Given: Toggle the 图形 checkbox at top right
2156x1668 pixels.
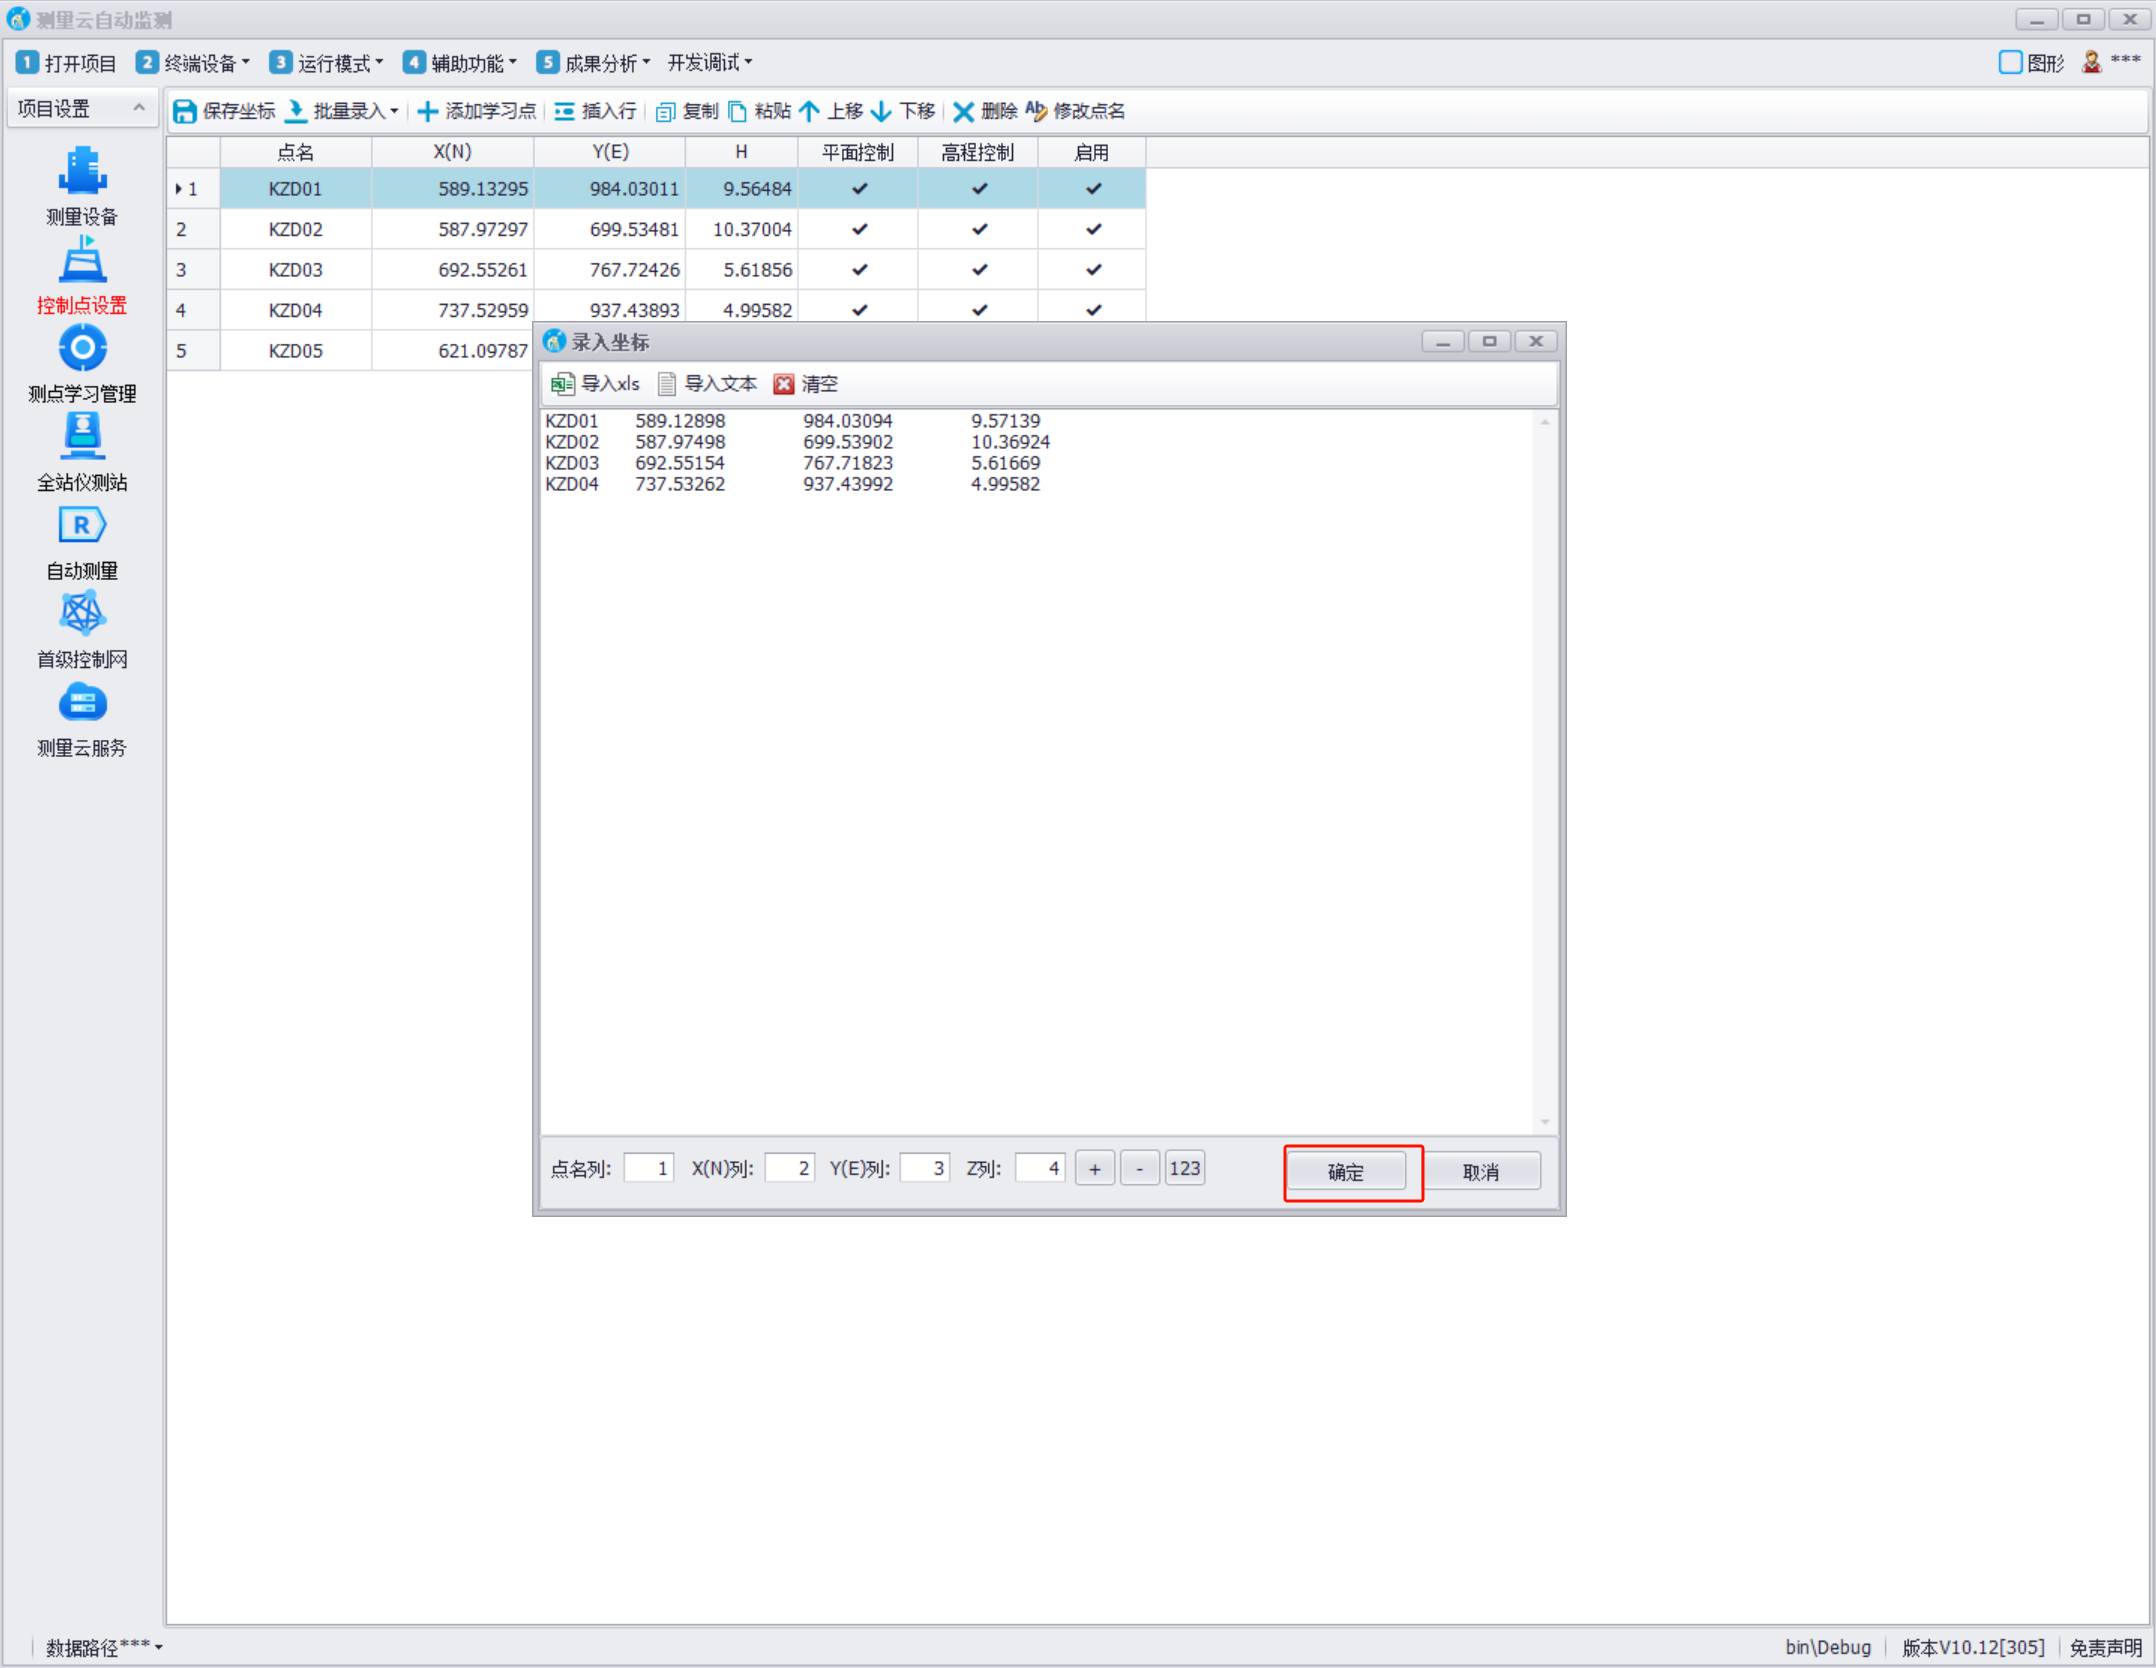Looking at the screenshot, I should pyautogui.click(x=2010, y=63).
